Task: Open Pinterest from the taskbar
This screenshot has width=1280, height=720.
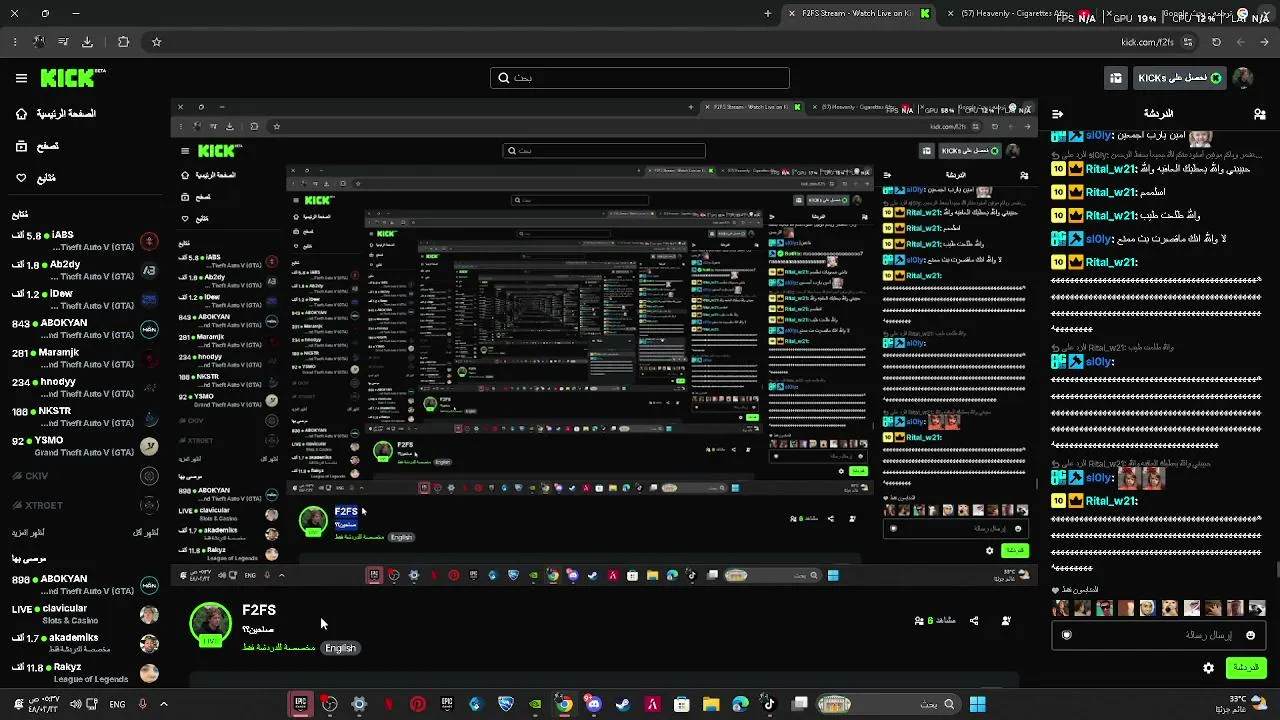Action: 418,704
